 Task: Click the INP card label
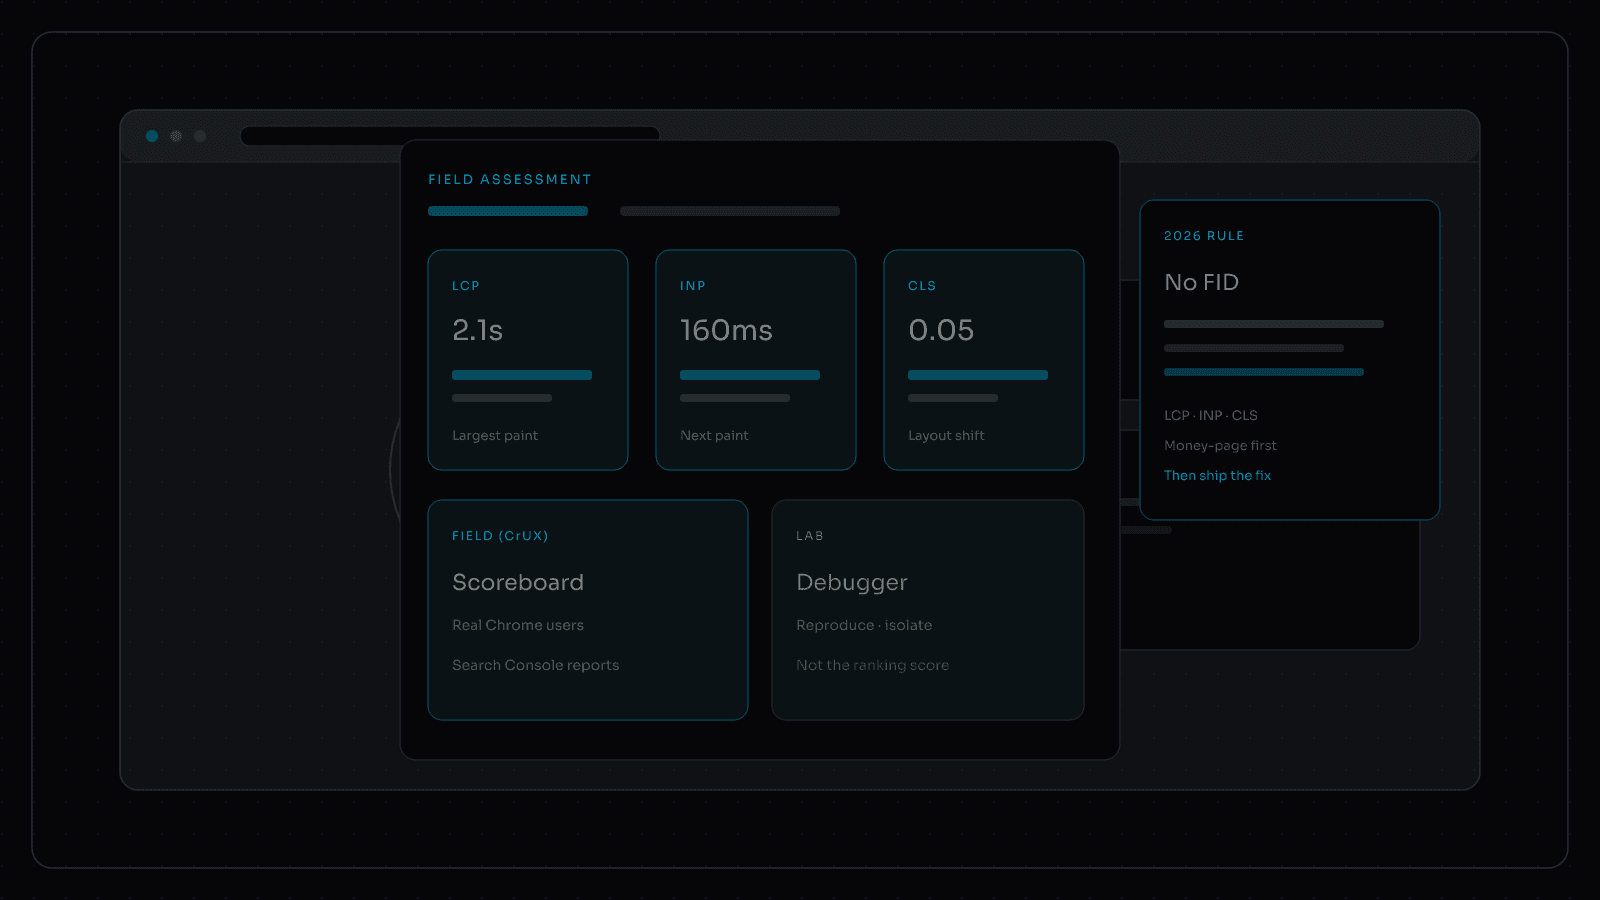click(693, 286)
